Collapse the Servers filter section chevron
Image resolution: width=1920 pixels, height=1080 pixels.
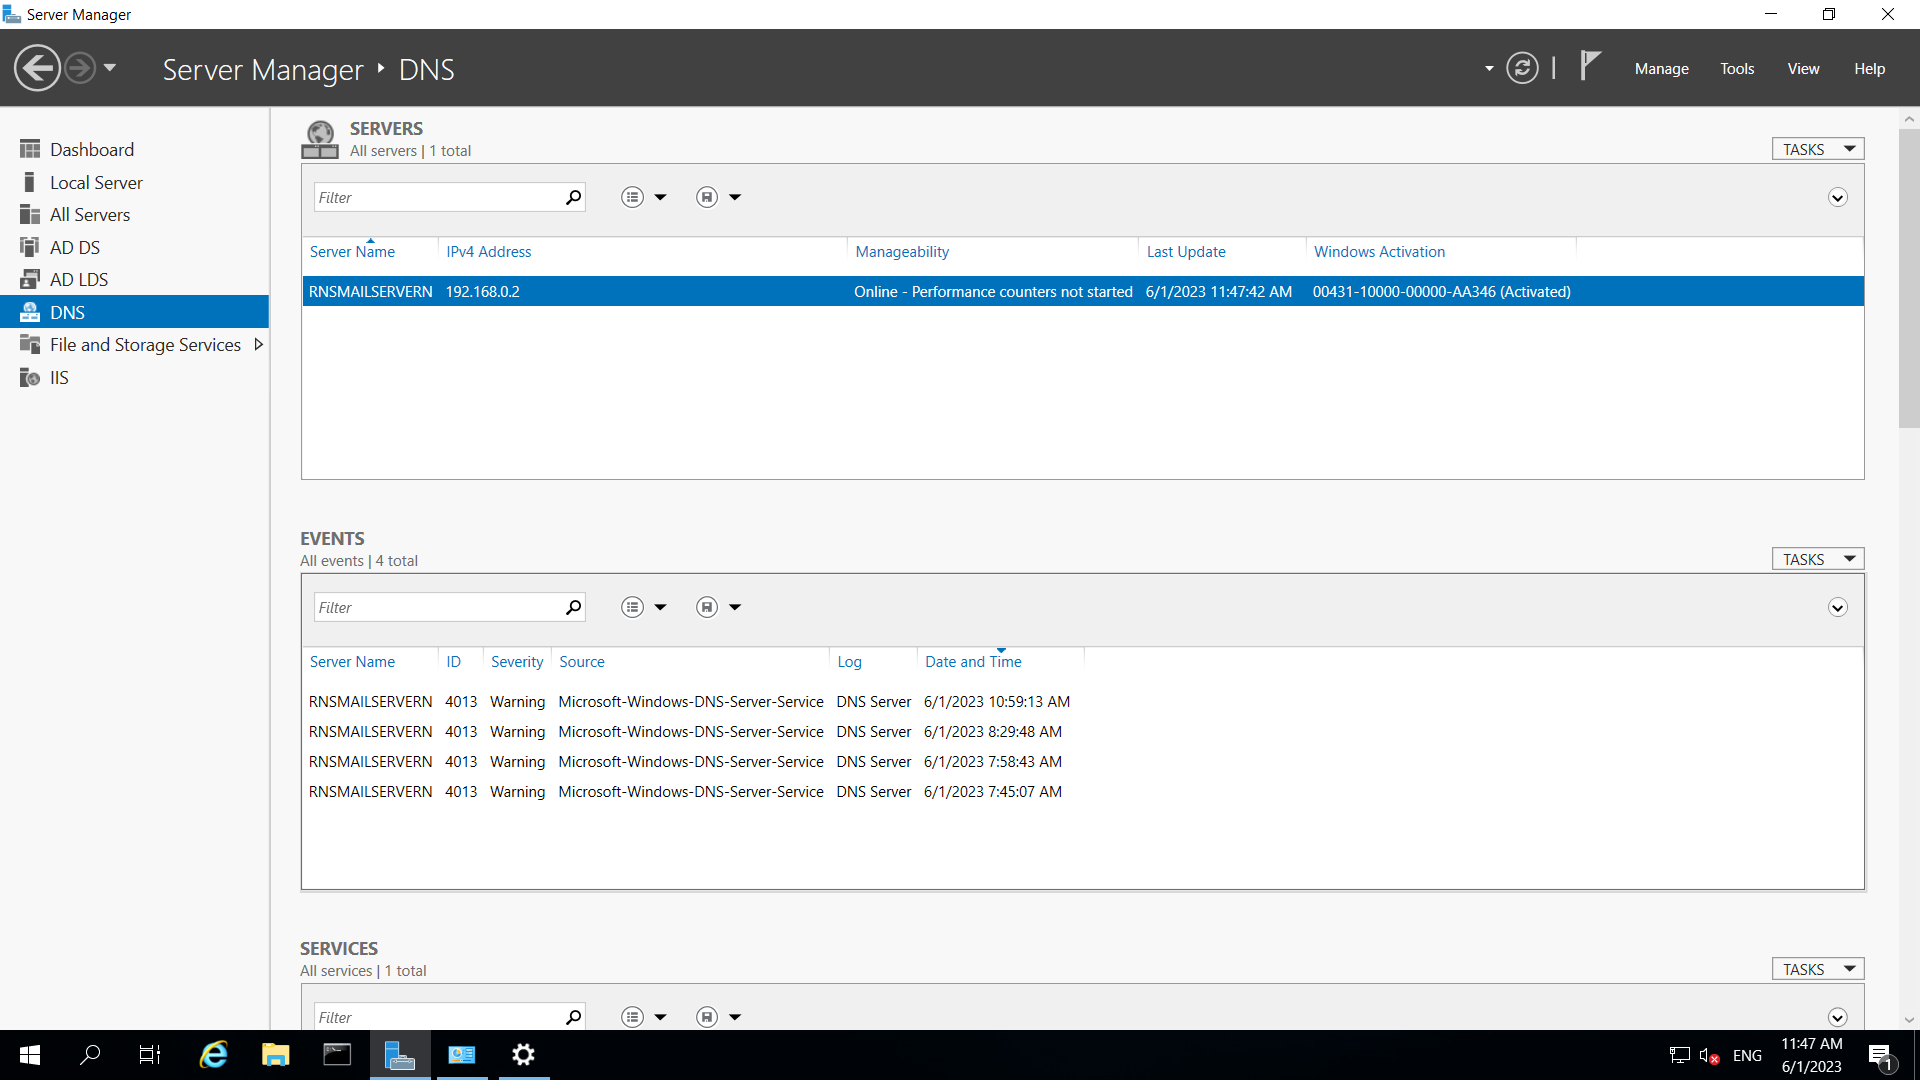click(x=1837, y=197)
